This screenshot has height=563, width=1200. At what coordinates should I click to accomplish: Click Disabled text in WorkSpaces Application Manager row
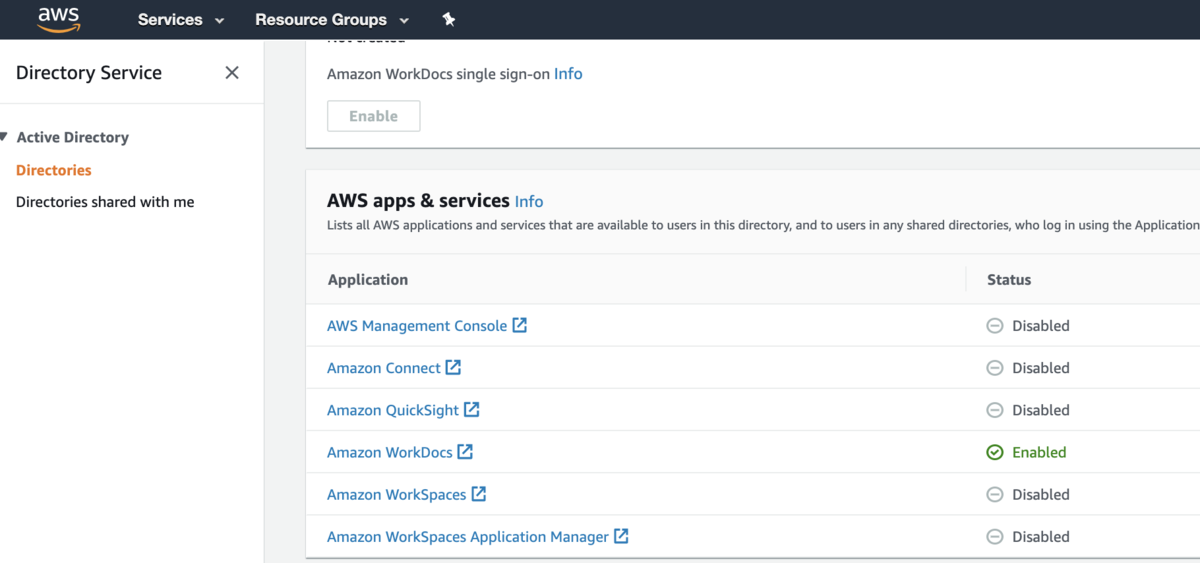tap(1041, 537)
